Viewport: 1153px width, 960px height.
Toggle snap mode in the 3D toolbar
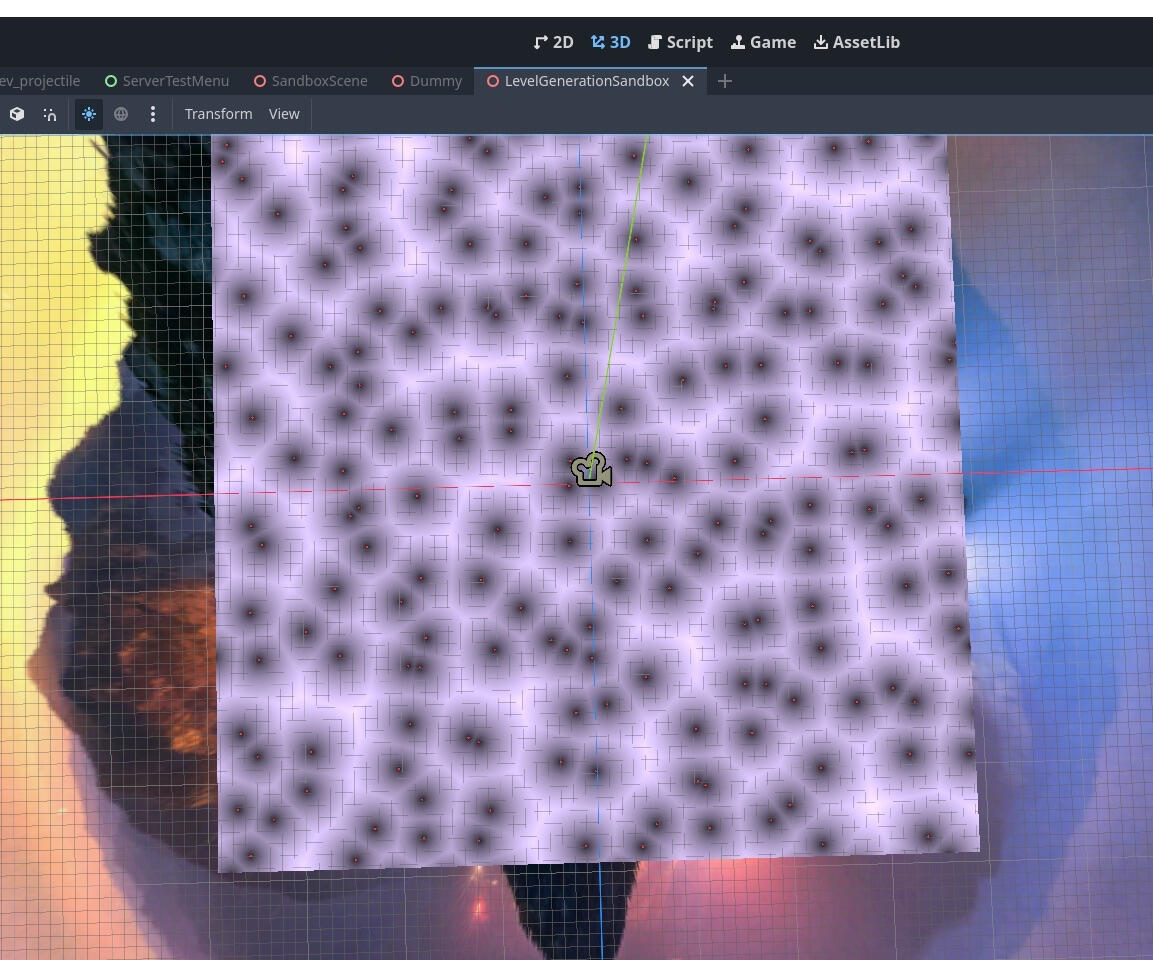tap(50, 114)
